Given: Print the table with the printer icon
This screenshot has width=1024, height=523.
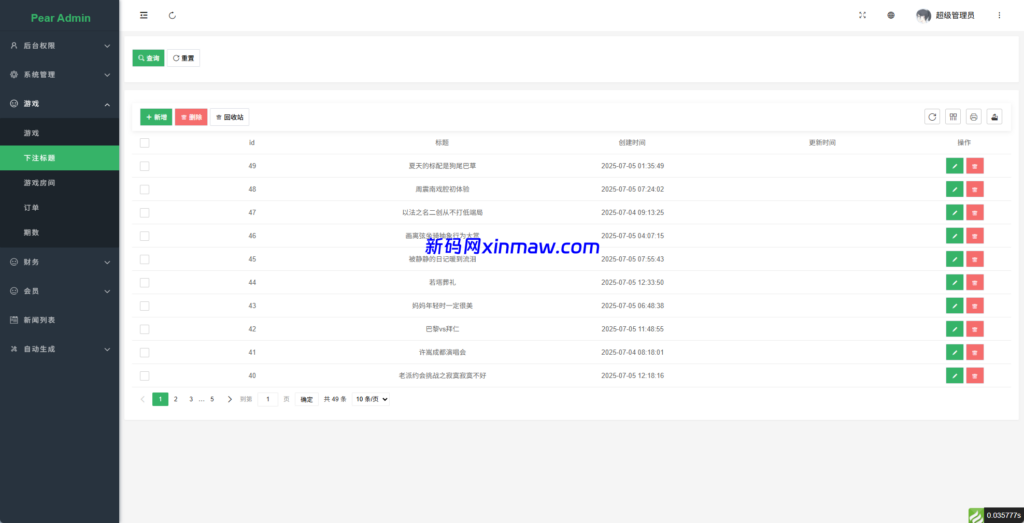Looking at the screenshot, I should point(974,117).
